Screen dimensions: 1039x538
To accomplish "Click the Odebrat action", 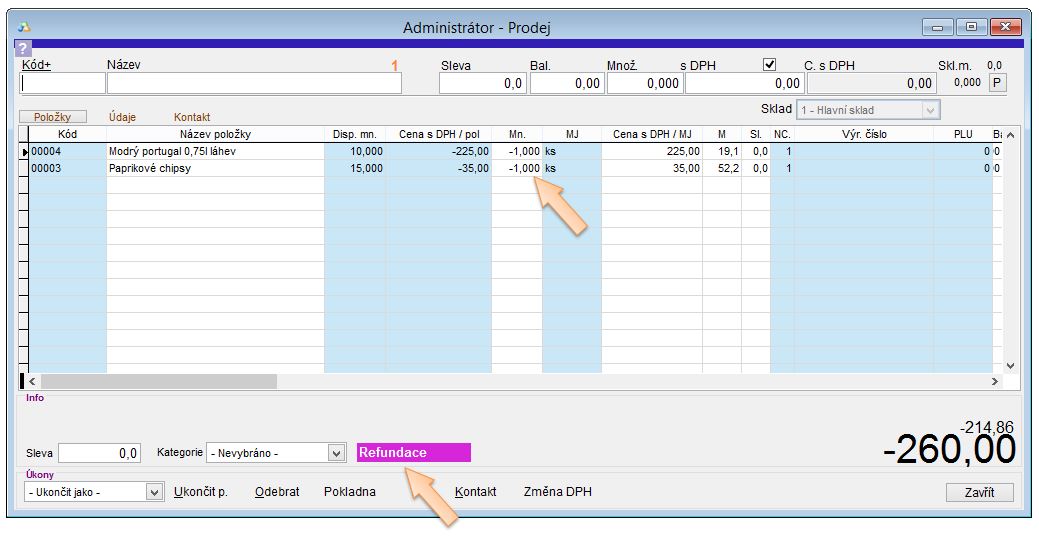I will tap(277, 492).
